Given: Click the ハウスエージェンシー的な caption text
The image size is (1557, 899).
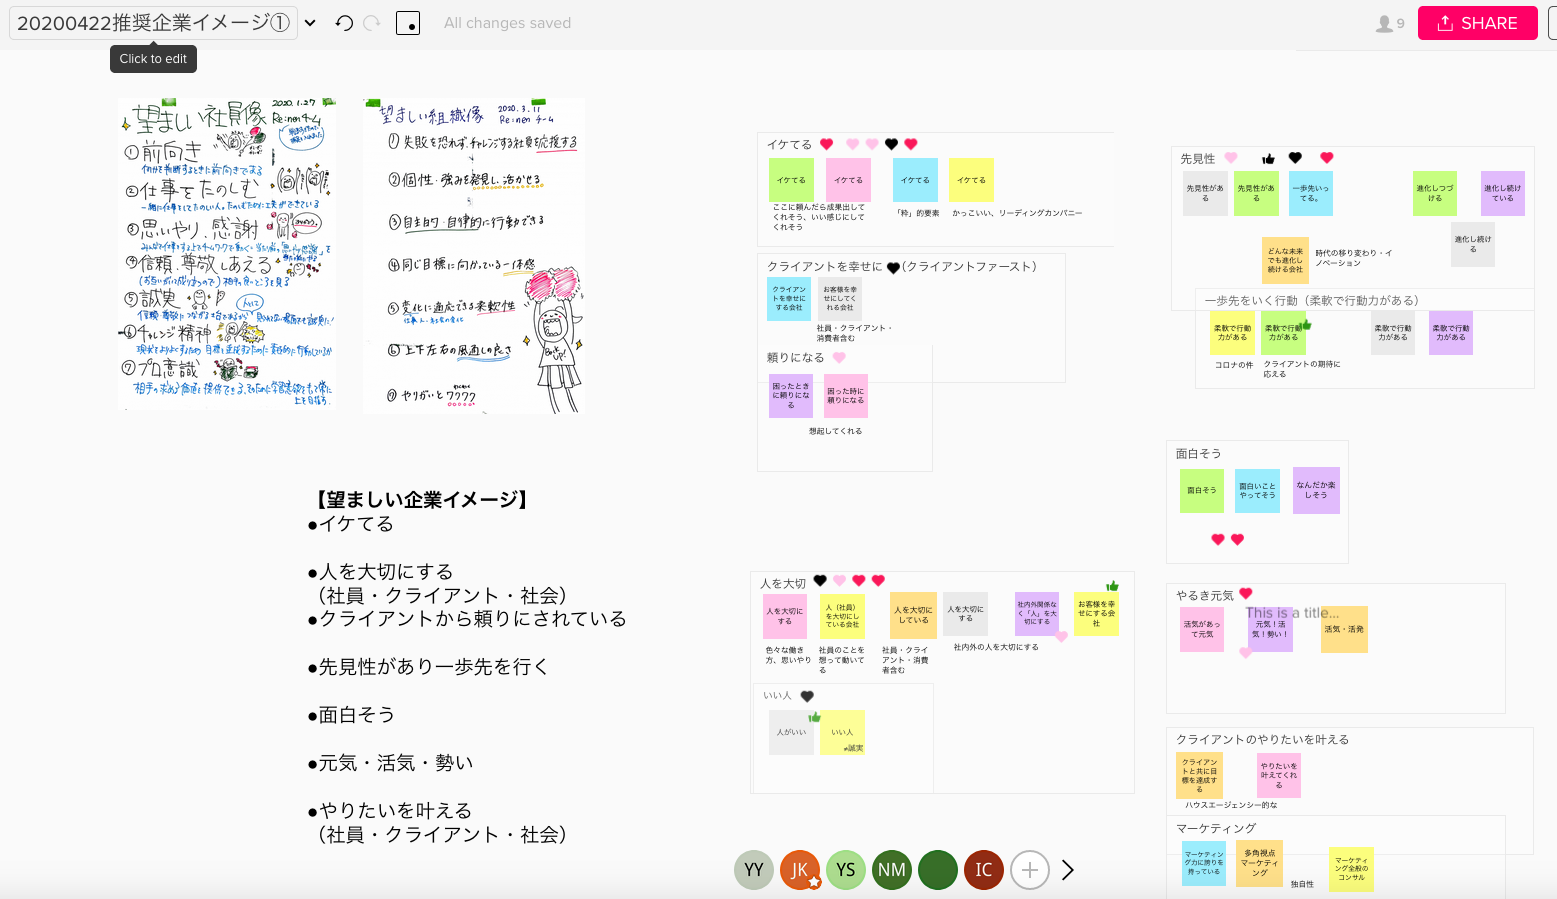Looking at the screenshot, I should (x=1231, y=805).
